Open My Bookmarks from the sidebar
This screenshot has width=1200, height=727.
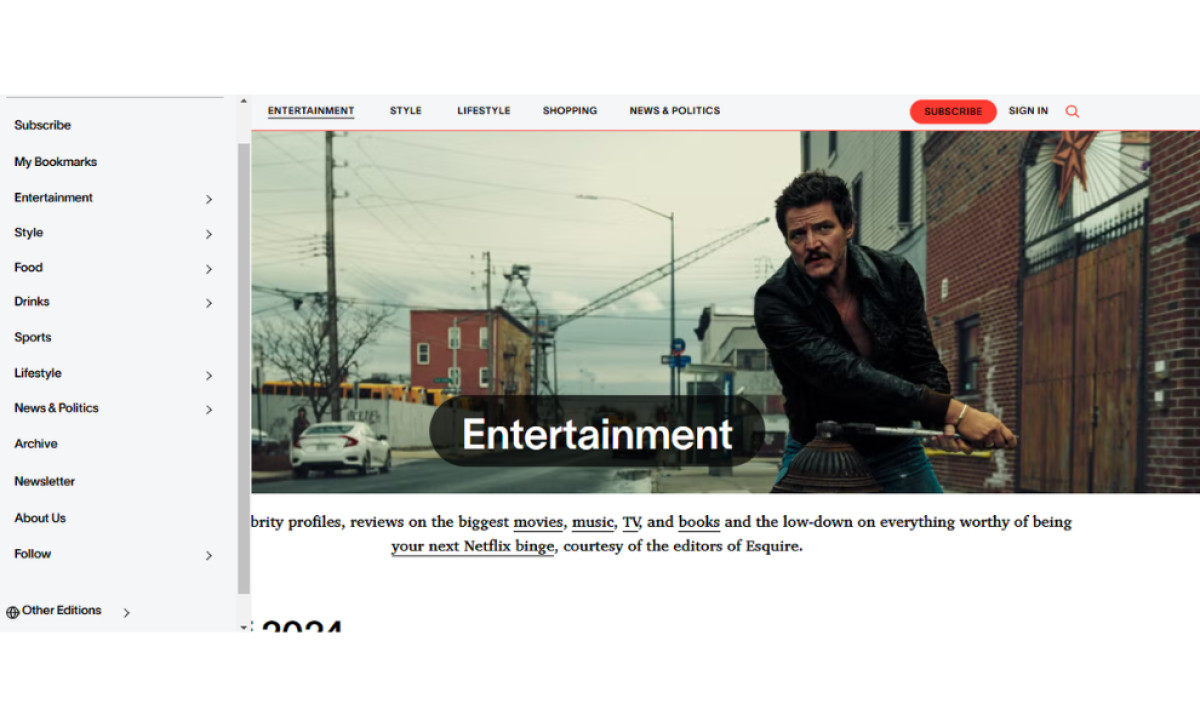point(55,161)
